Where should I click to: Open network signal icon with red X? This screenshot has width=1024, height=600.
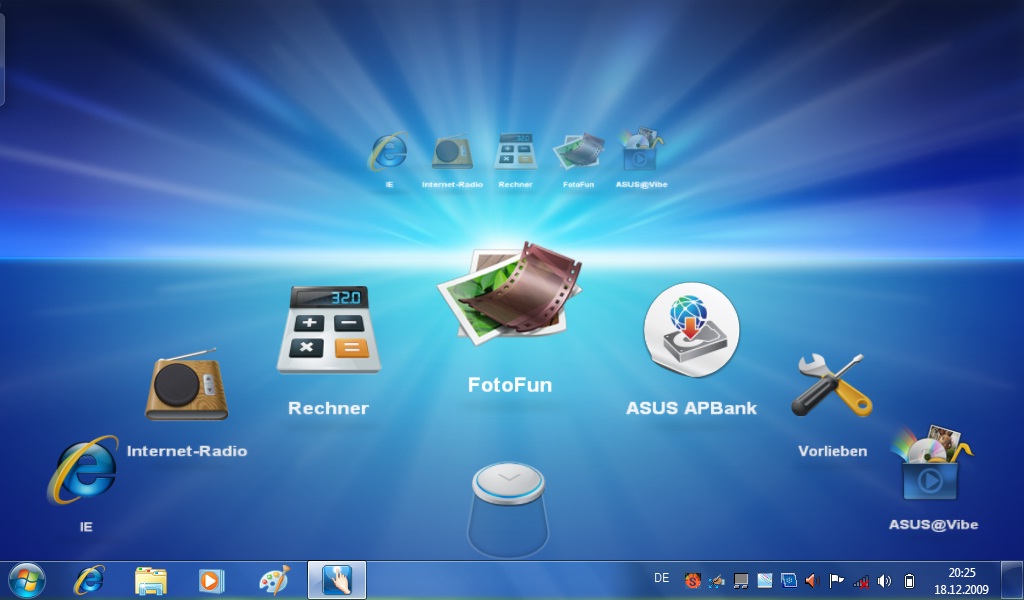point(861,581)
